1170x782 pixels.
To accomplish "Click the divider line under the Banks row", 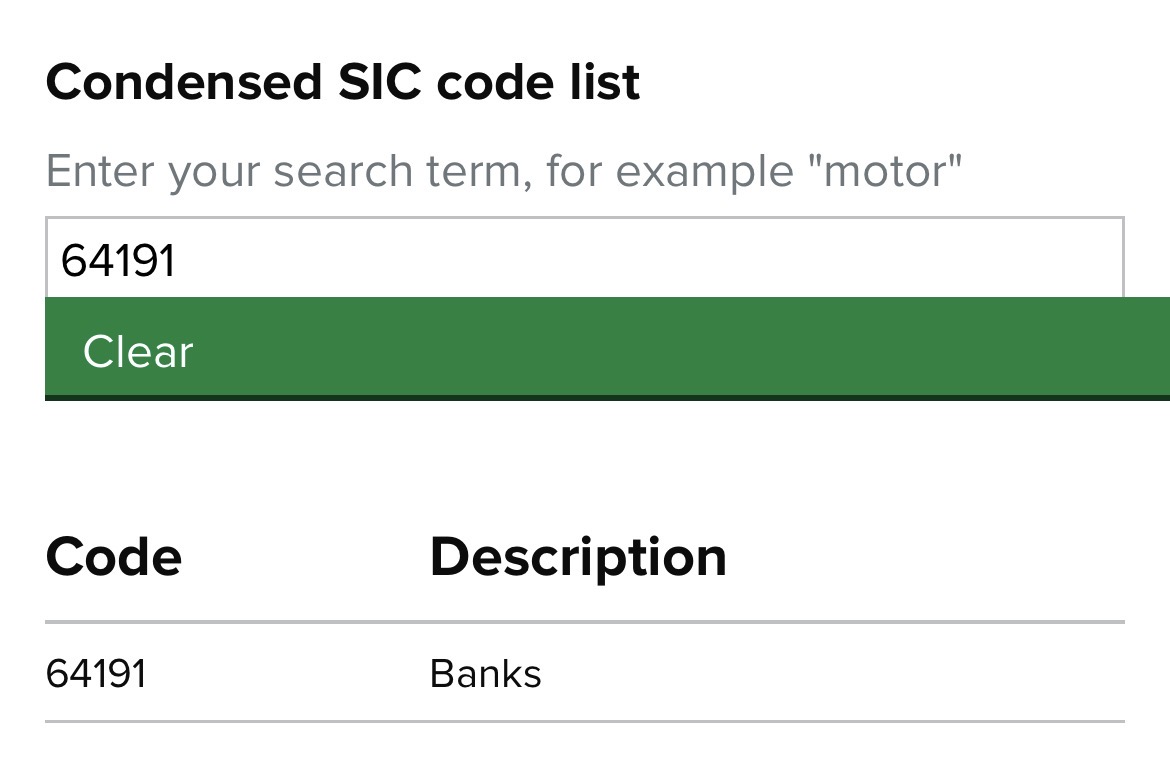I will (x=584, y=722).
